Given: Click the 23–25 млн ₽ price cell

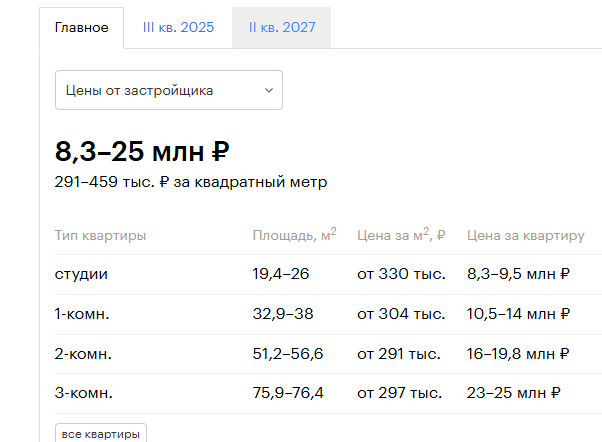Looking at the screenshot, I should click(x=513, y=393).
